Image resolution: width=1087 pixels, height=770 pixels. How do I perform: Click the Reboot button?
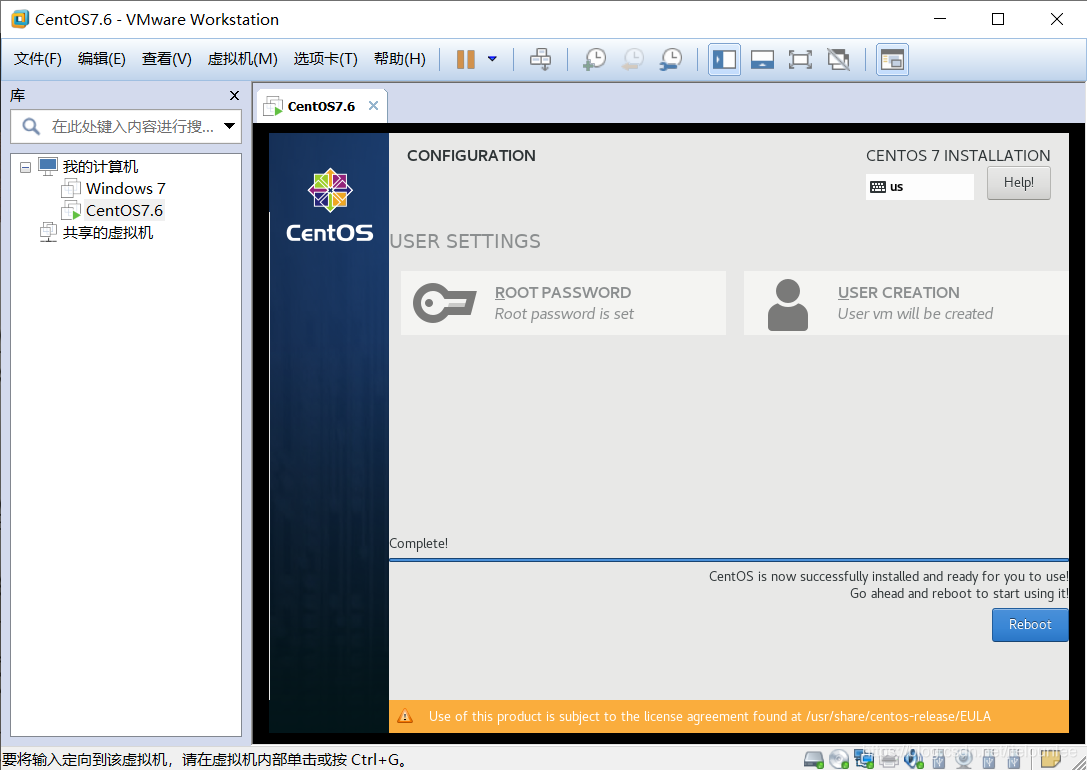coord(1029,624)
